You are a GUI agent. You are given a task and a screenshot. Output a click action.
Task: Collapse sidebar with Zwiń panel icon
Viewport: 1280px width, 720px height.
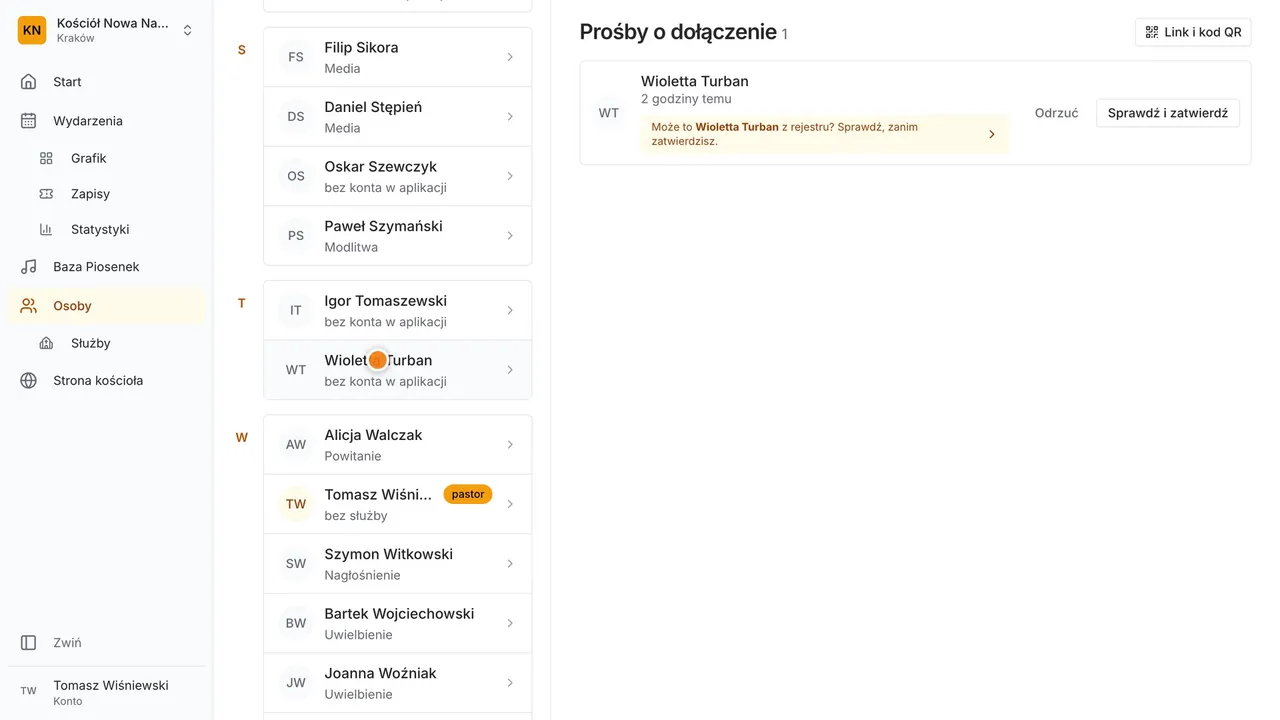tap(29, 643)
